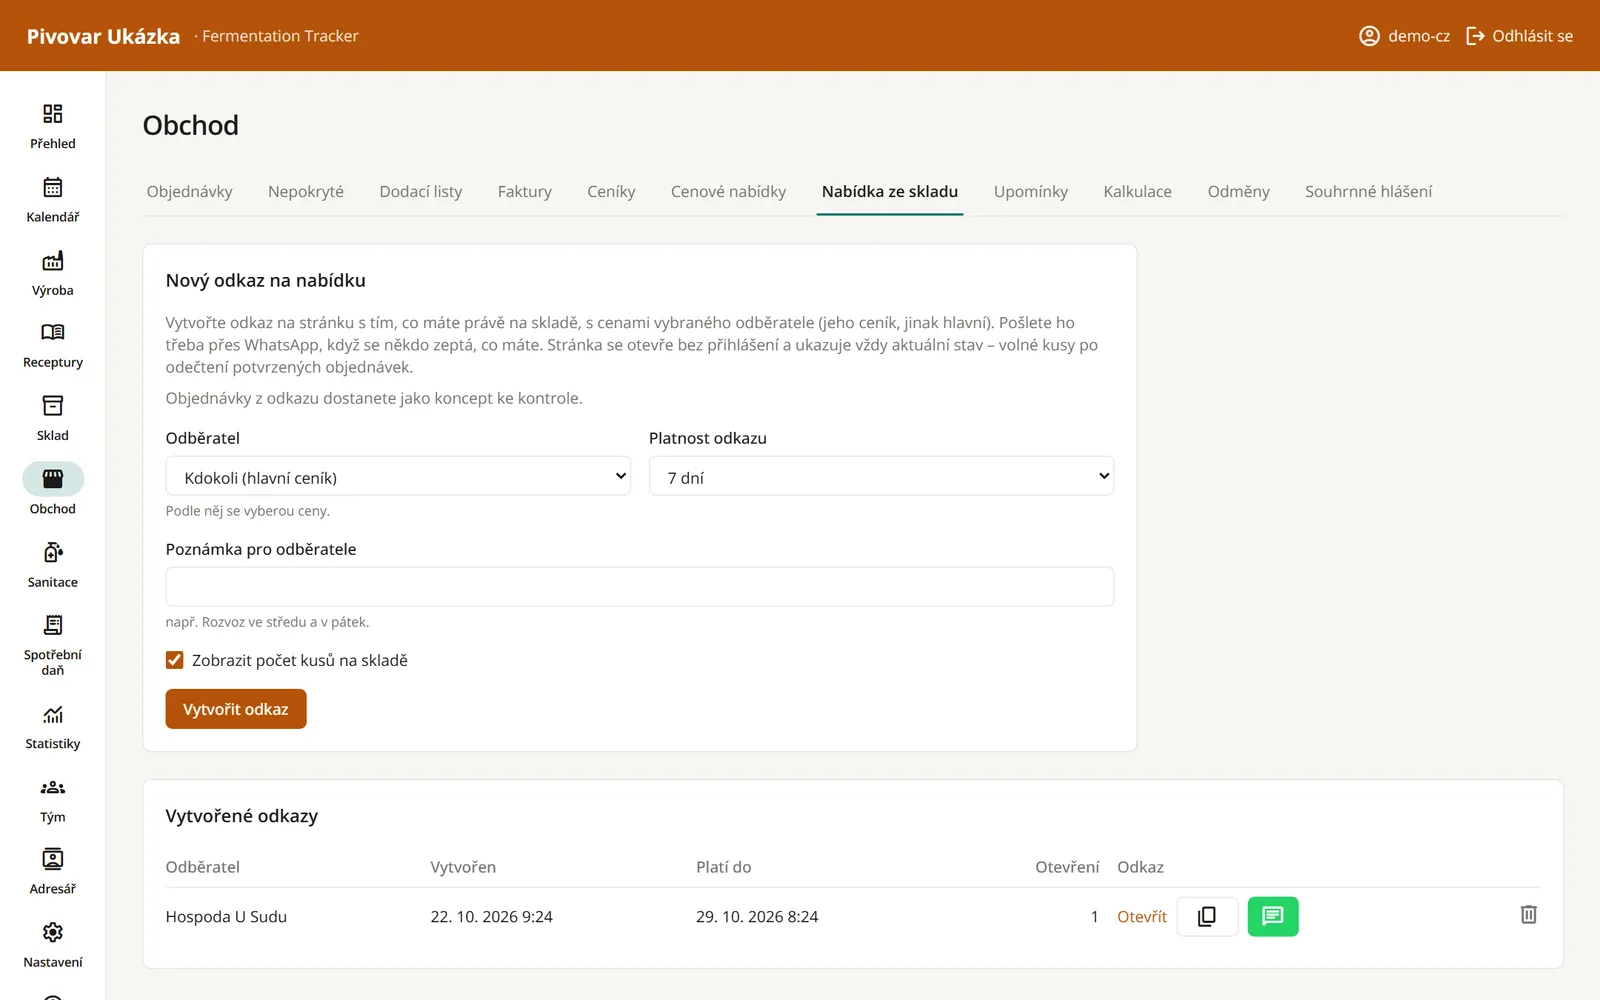Switch to the Objednávky tab
Viewport: 1600px width, 1000px height.
click(x=189, y=192)
